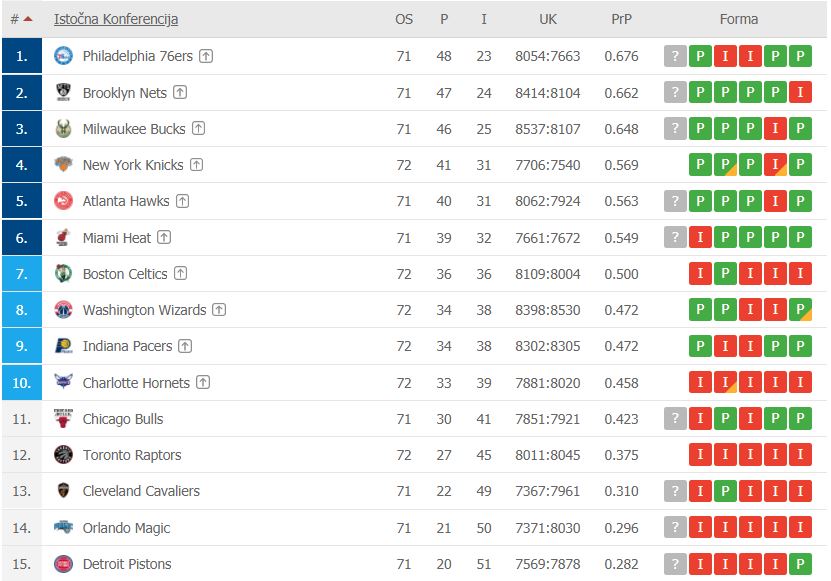
Task: Click the up-arrow icon beside Miami Heat
Action: point(164,238)
